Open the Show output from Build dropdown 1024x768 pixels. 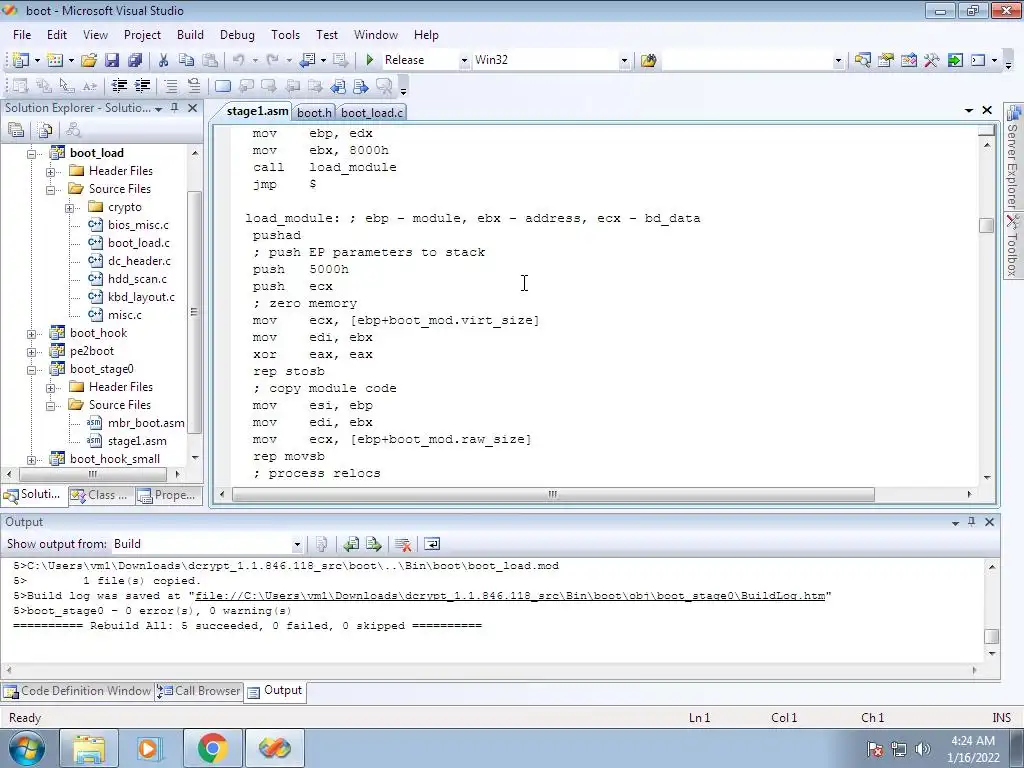(x=297, y=544)
